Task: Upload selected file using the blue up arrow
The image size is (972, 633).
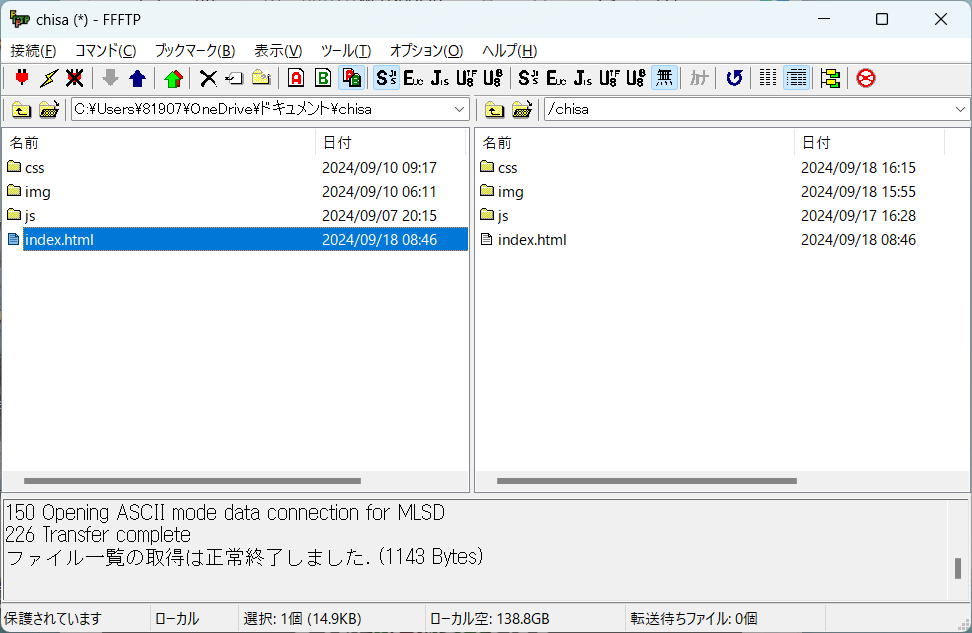Action: 136,78
